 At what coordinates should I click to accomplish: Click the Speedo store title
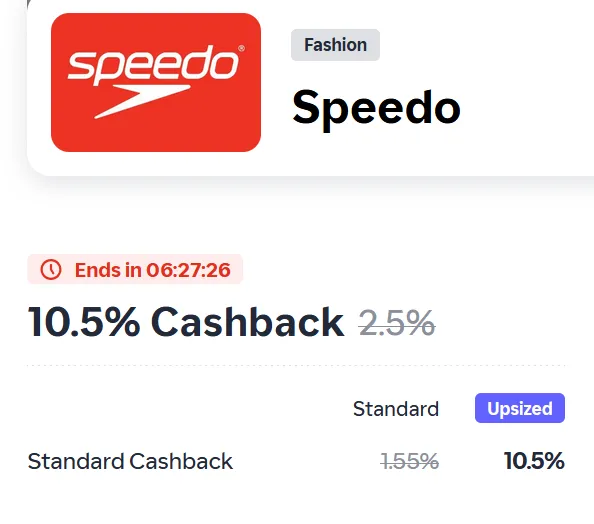pos(376,108)
